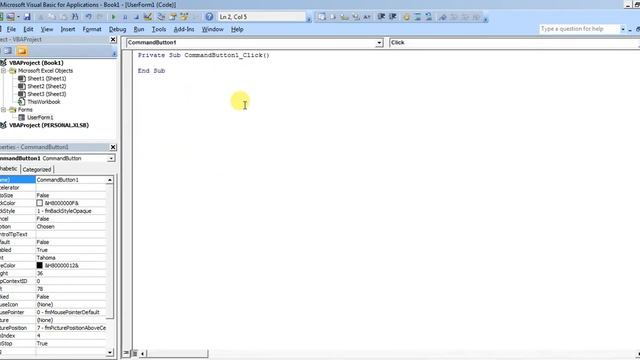Click the BackColor white color swatch
The height and width of the screenshot is (360, 640).
[40, 203]
